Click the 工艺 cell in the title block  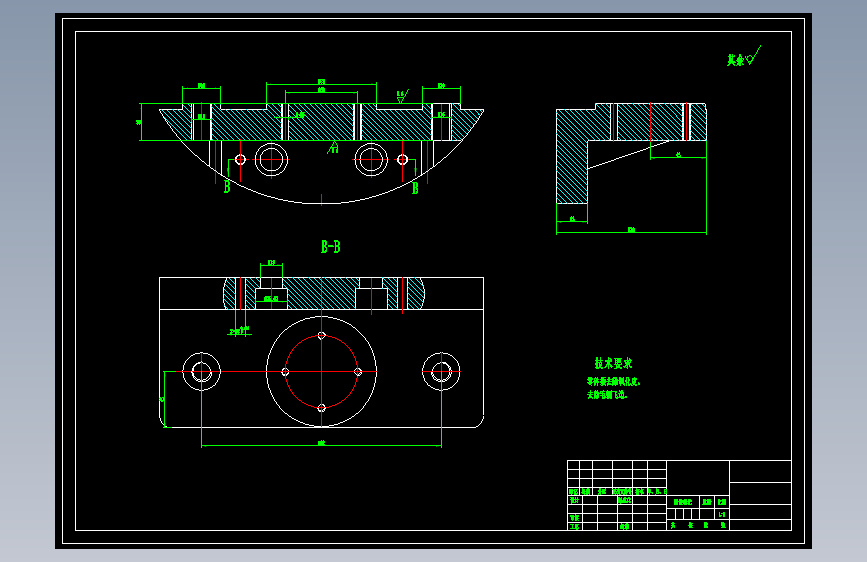pyautogui.click(x=574, y=527)
